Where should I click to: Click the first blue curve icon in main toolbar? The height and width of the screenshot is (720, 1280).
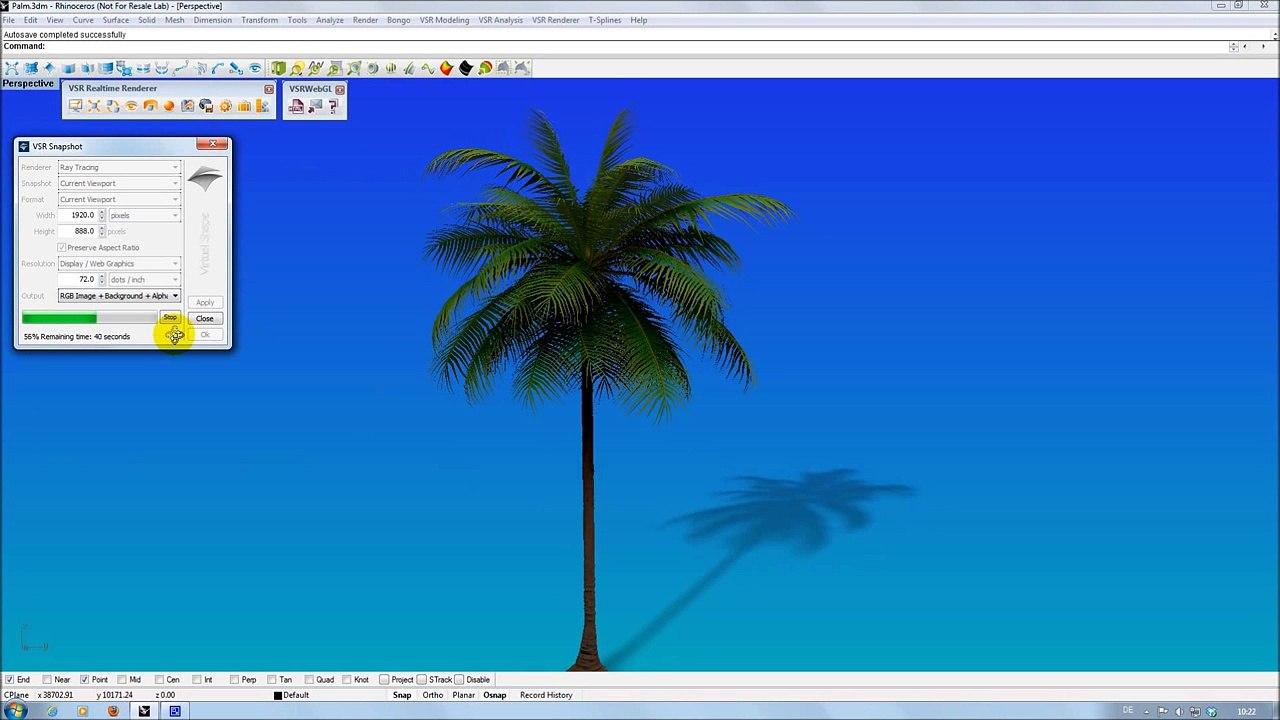click(180, 68)
